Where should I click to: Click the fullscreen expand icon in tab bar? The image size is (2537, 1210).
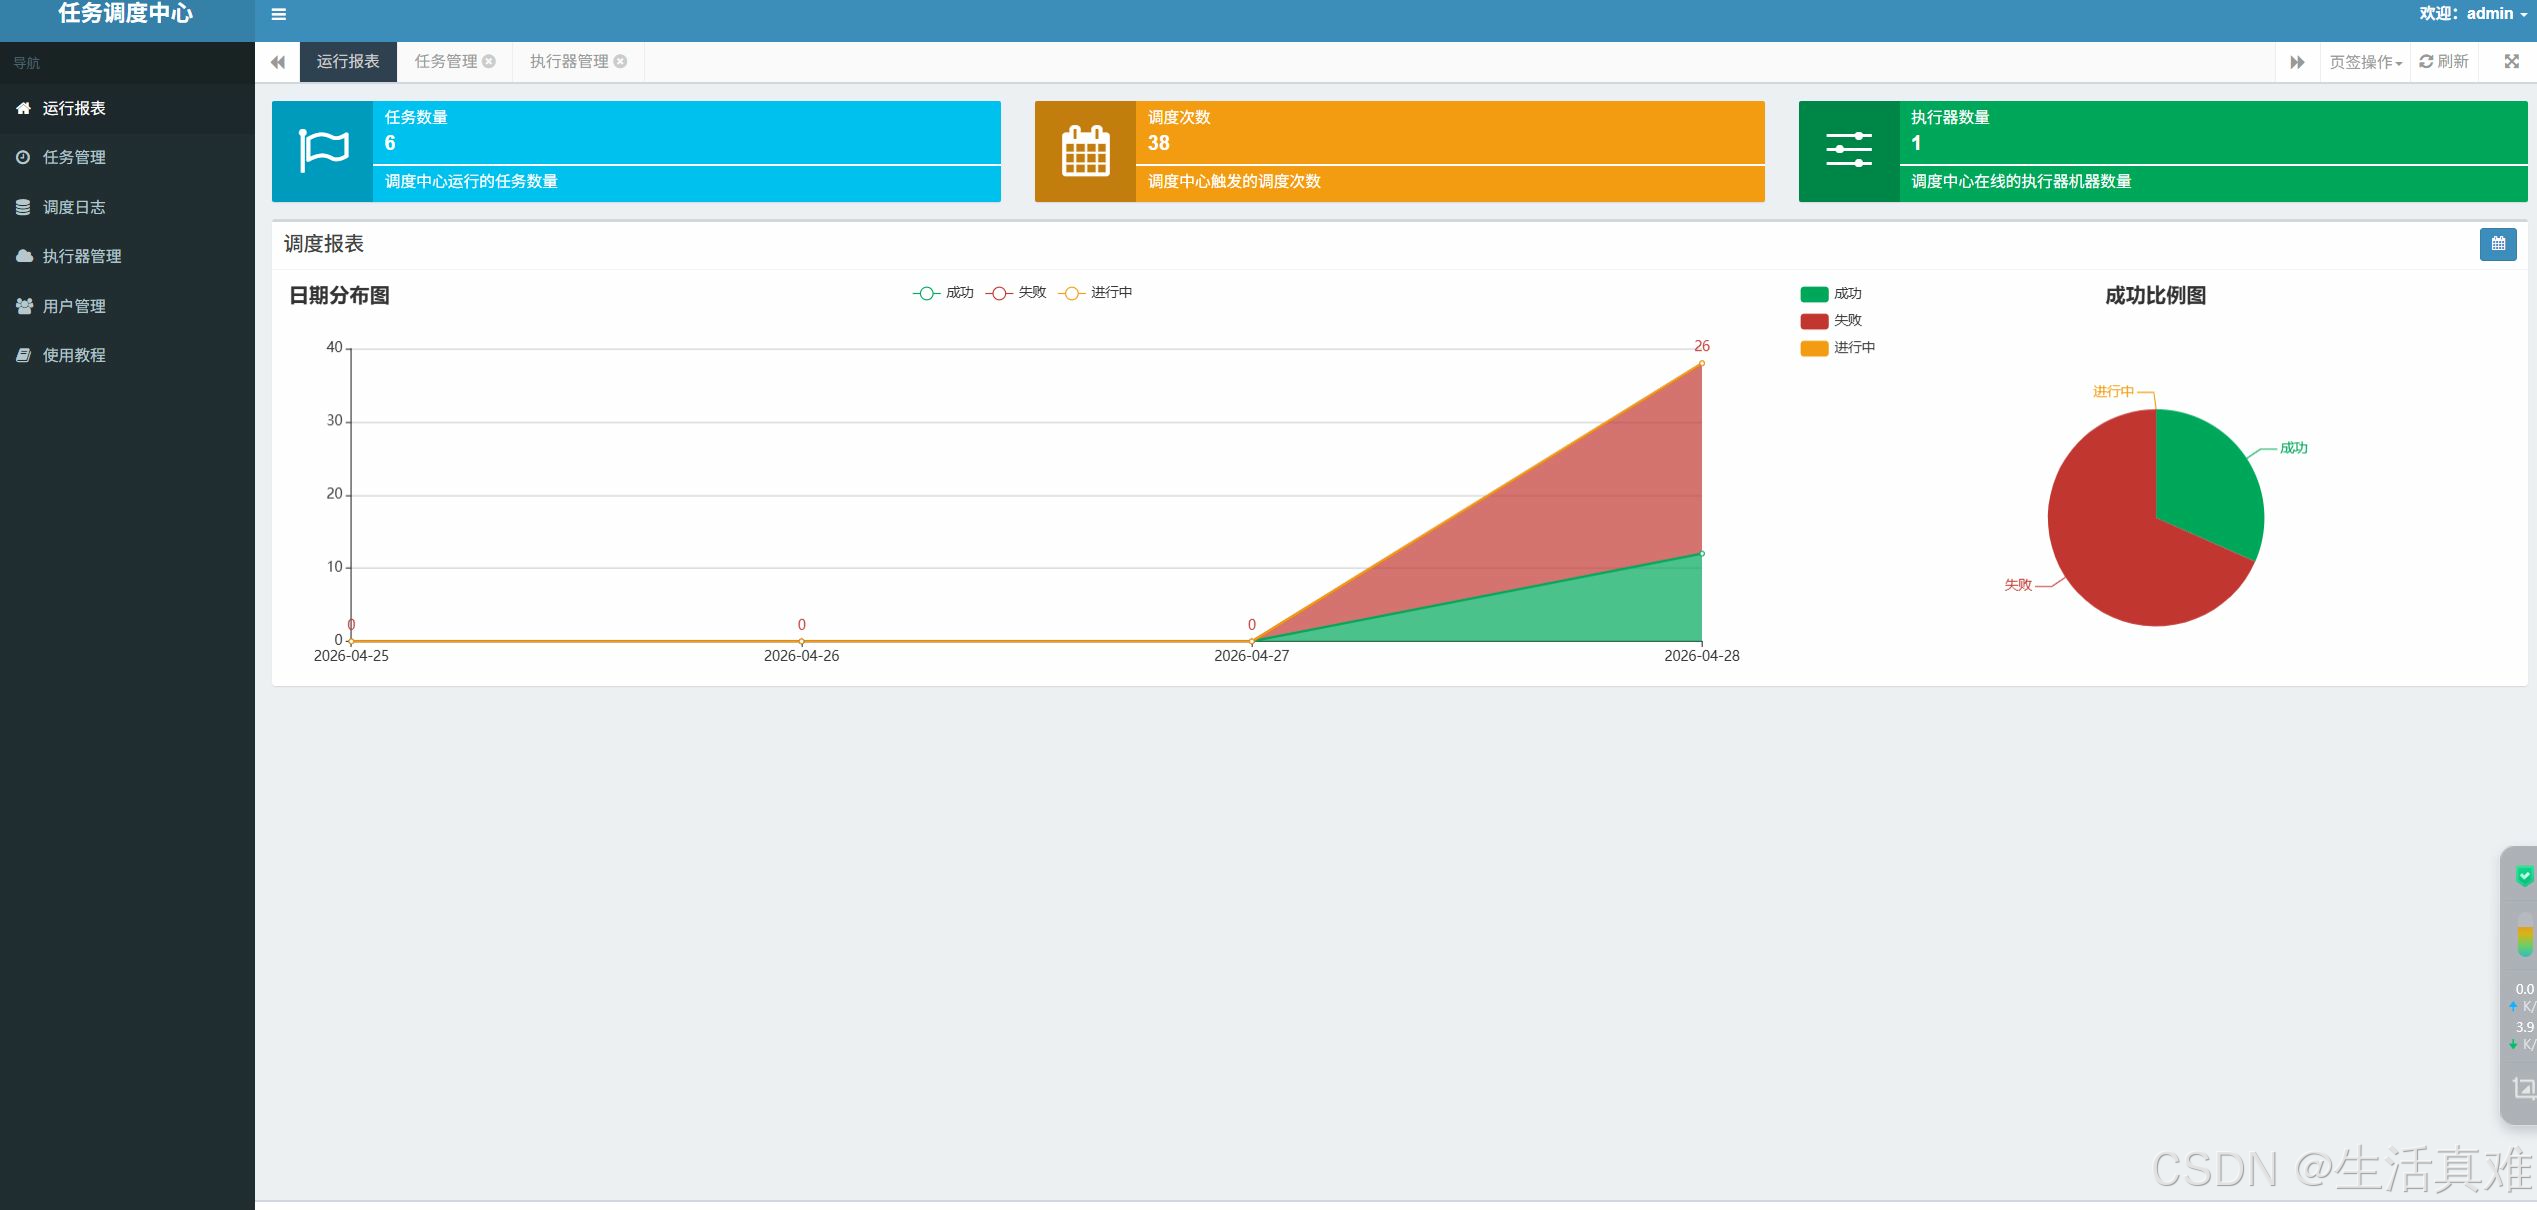point(2511,62)
